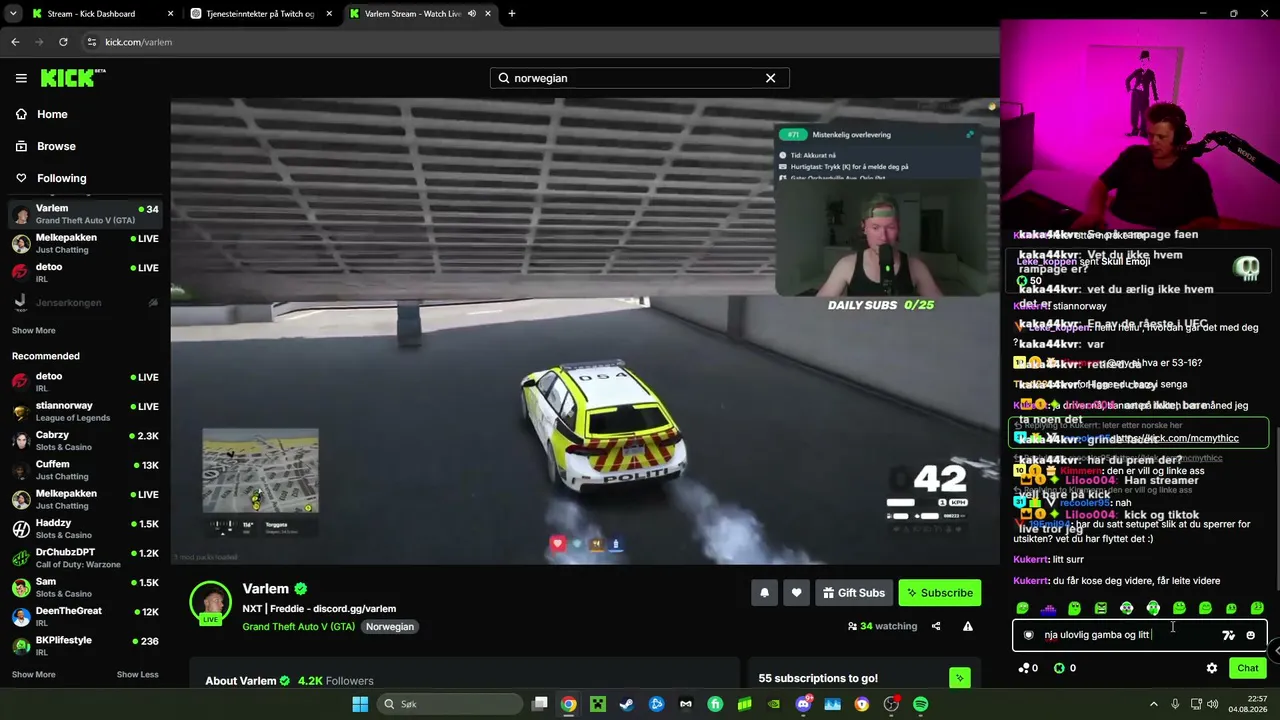
Task: Click the green subscription goal button
Action: tap(960, 678)
